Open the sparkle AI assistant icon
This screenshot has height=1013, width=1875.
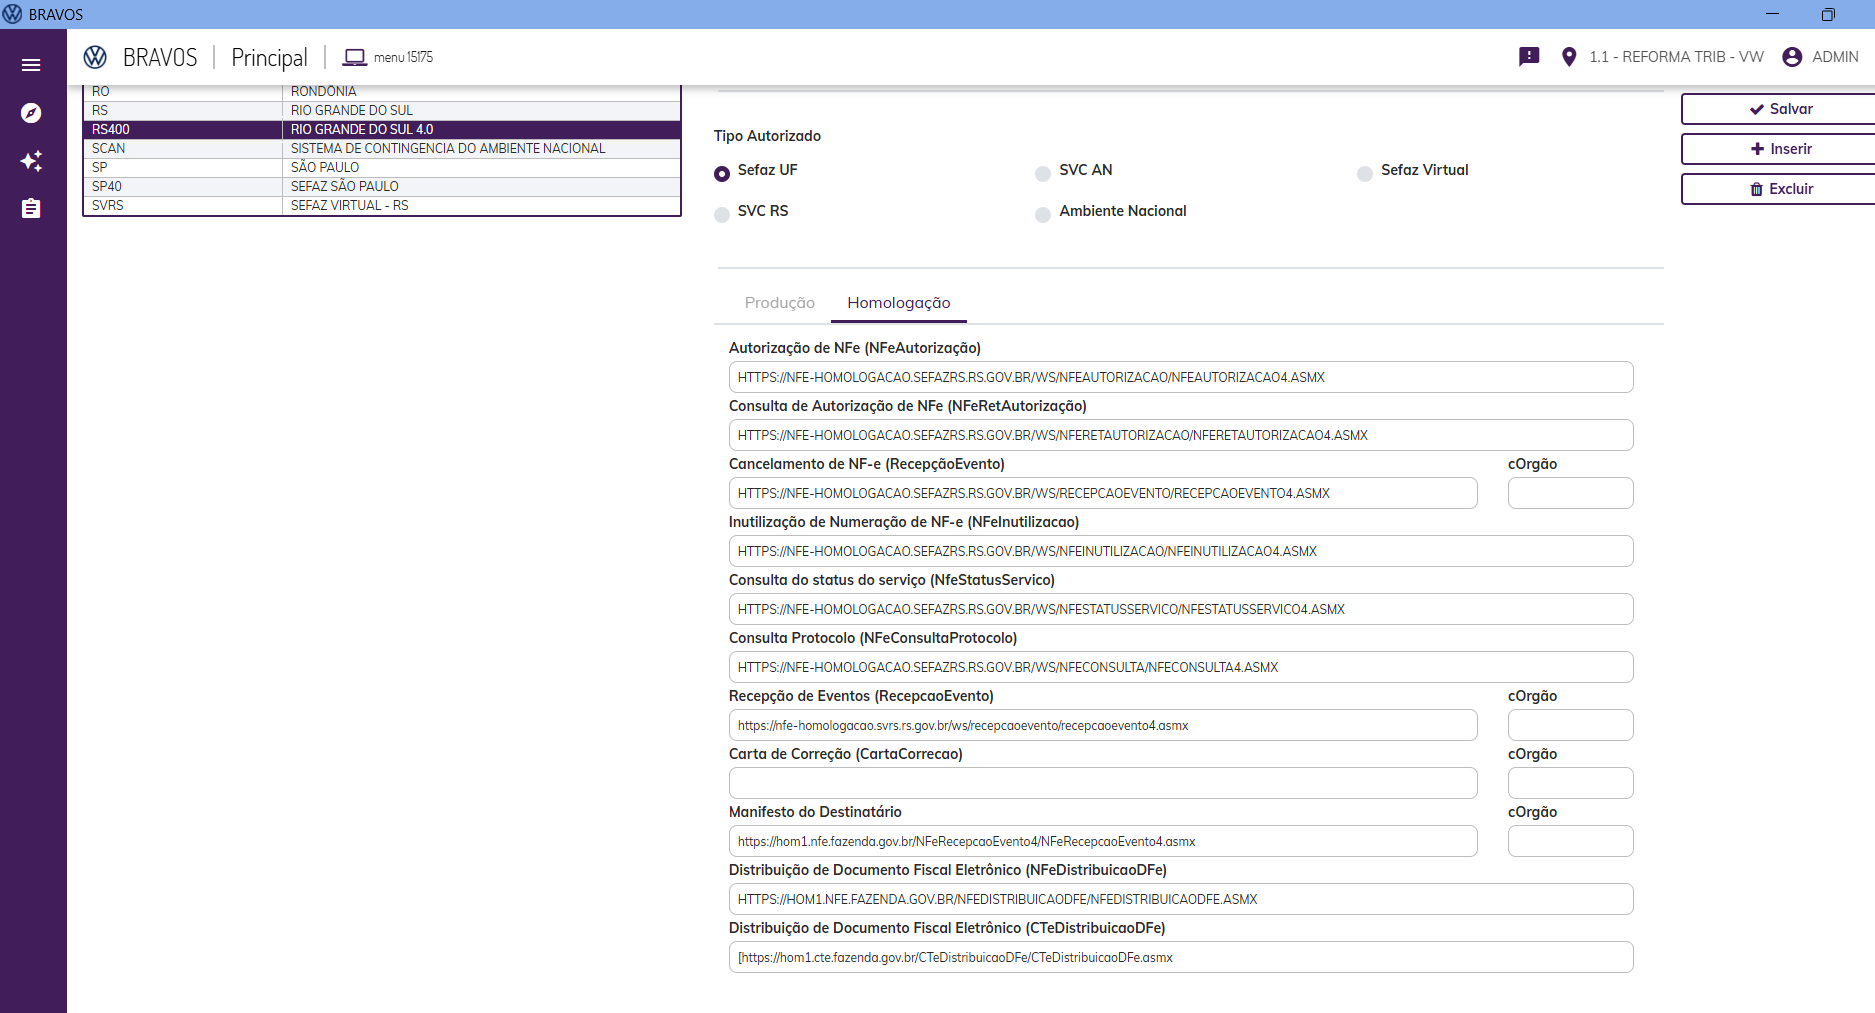click(31, 161)
